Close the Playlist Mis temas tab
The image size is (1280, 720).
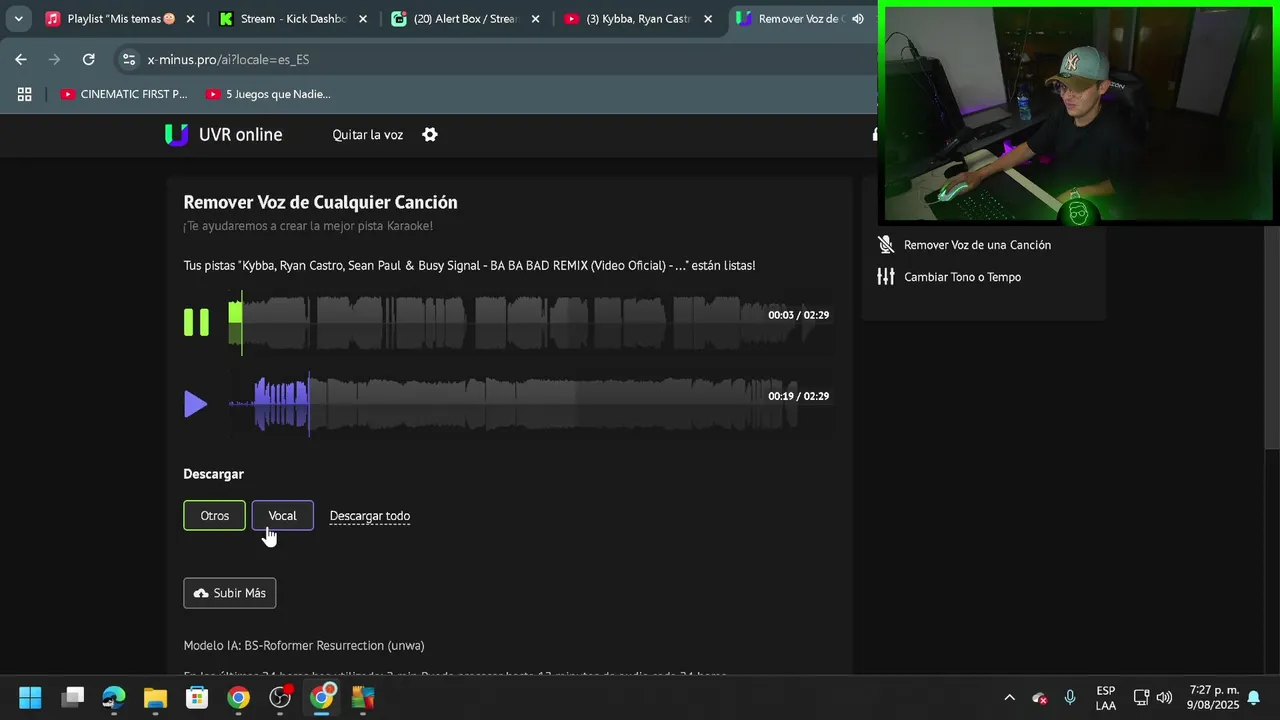(x=190, y=19)
